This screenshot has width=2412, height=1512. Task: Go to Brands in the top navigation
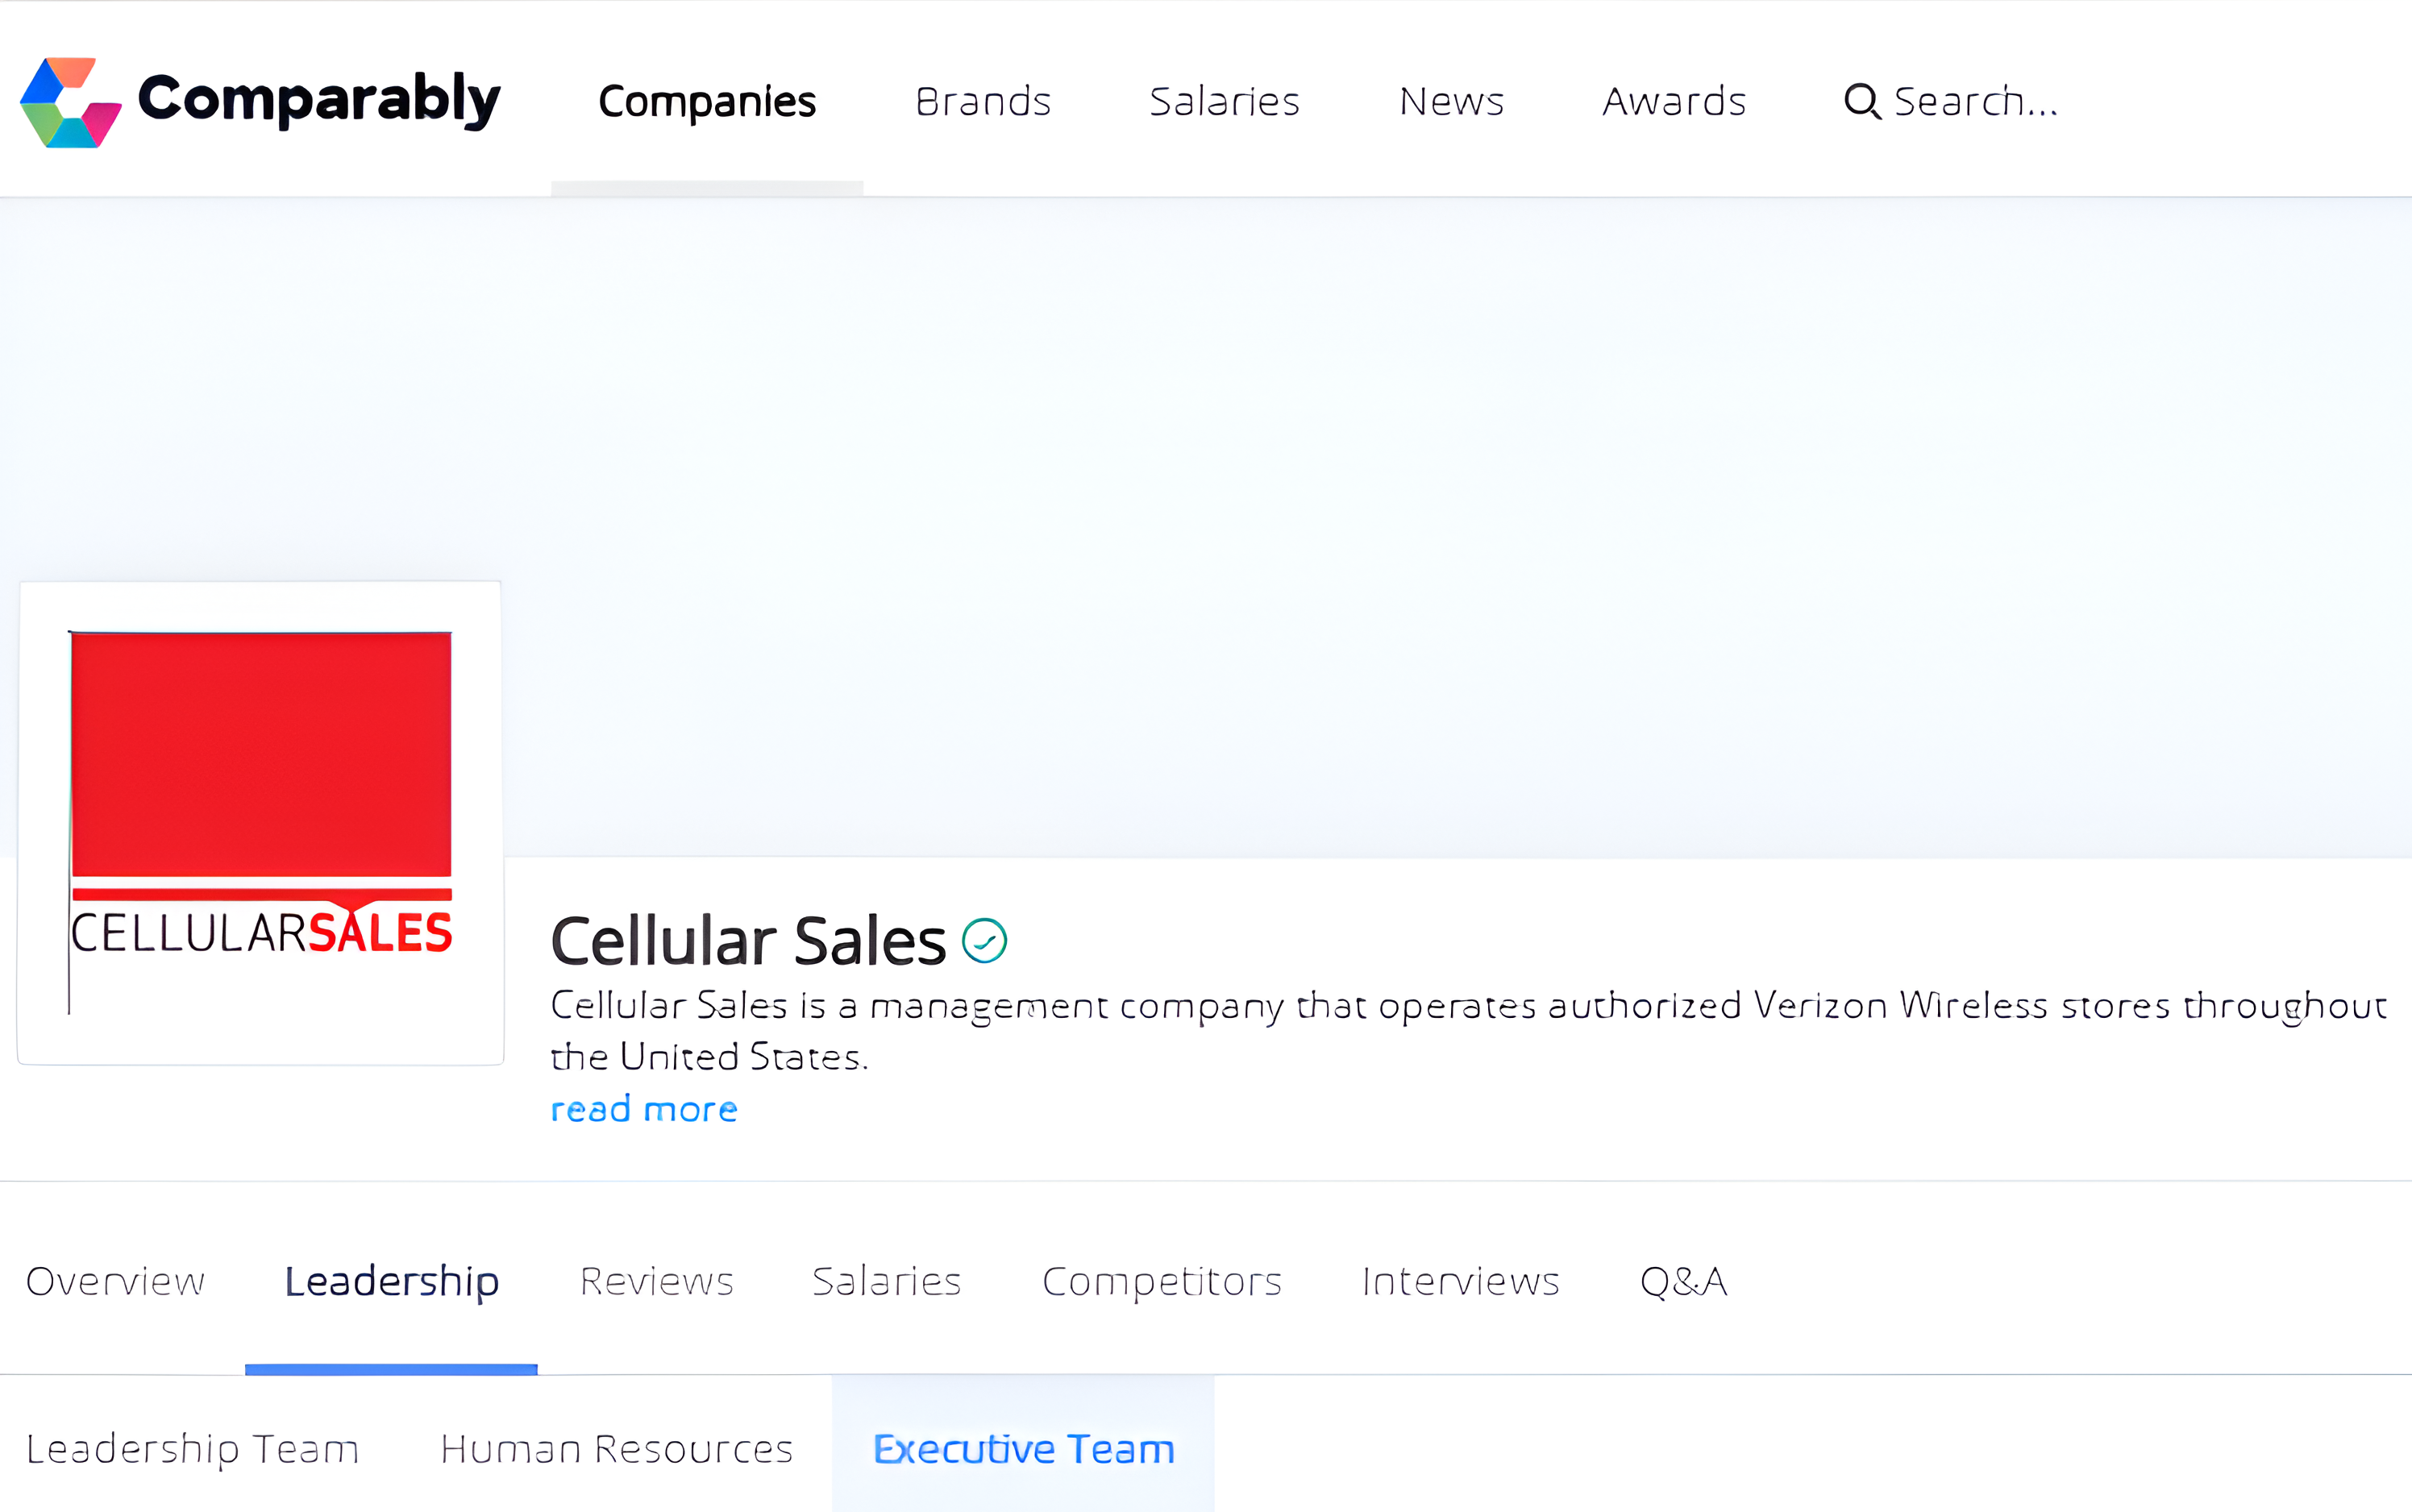point(983,101)
